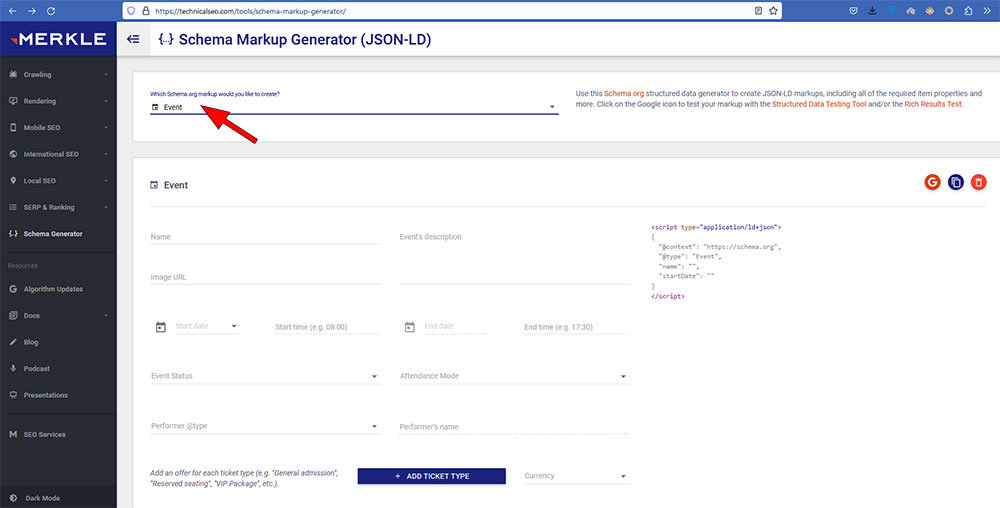This screenshot has height=508, width=1000.
Task: Open the Currency dropdown
Action: 577,476
